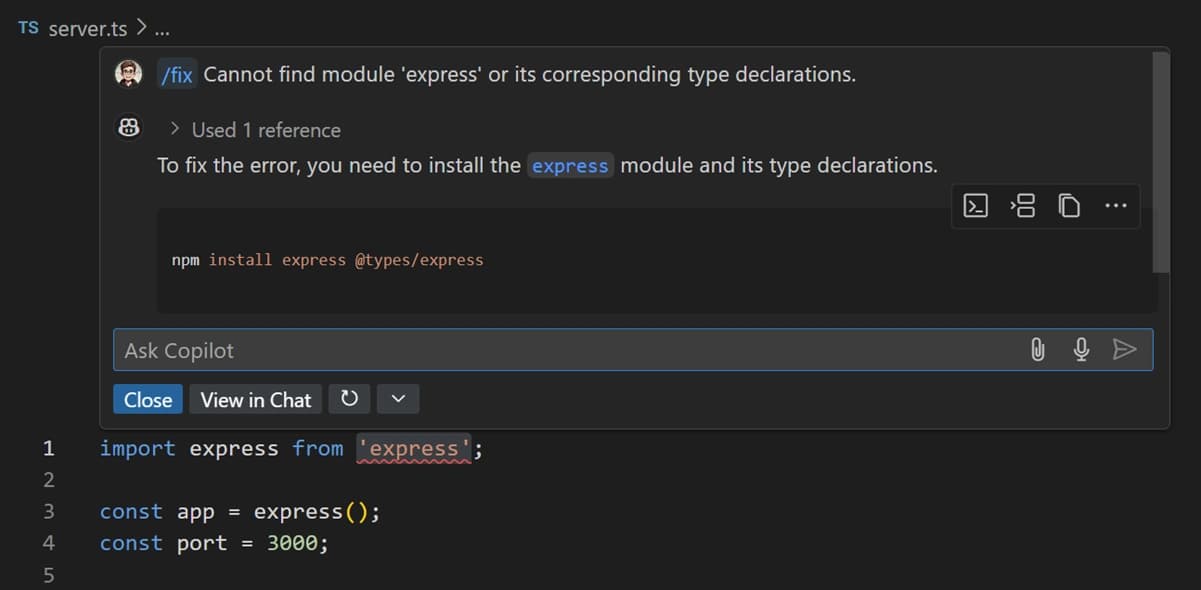
Task: Open the breadcrumb ellipsis after server.ts
Action: 162,29
